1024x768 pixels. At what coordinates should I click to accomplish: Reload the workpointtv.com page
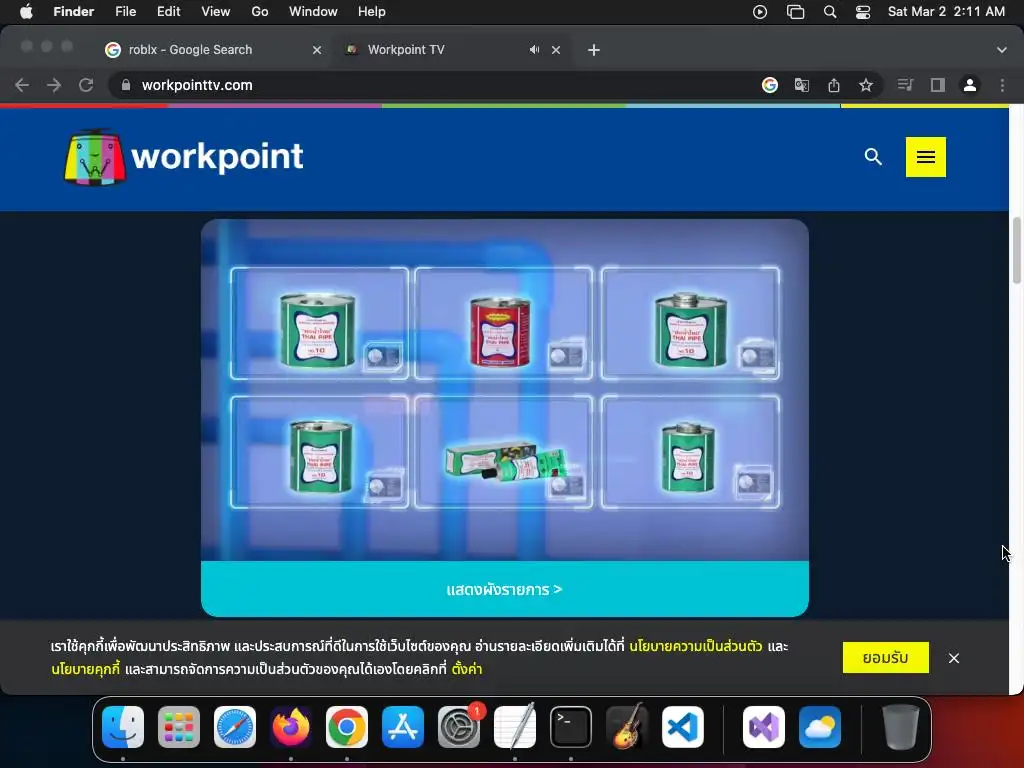[86, 85]
